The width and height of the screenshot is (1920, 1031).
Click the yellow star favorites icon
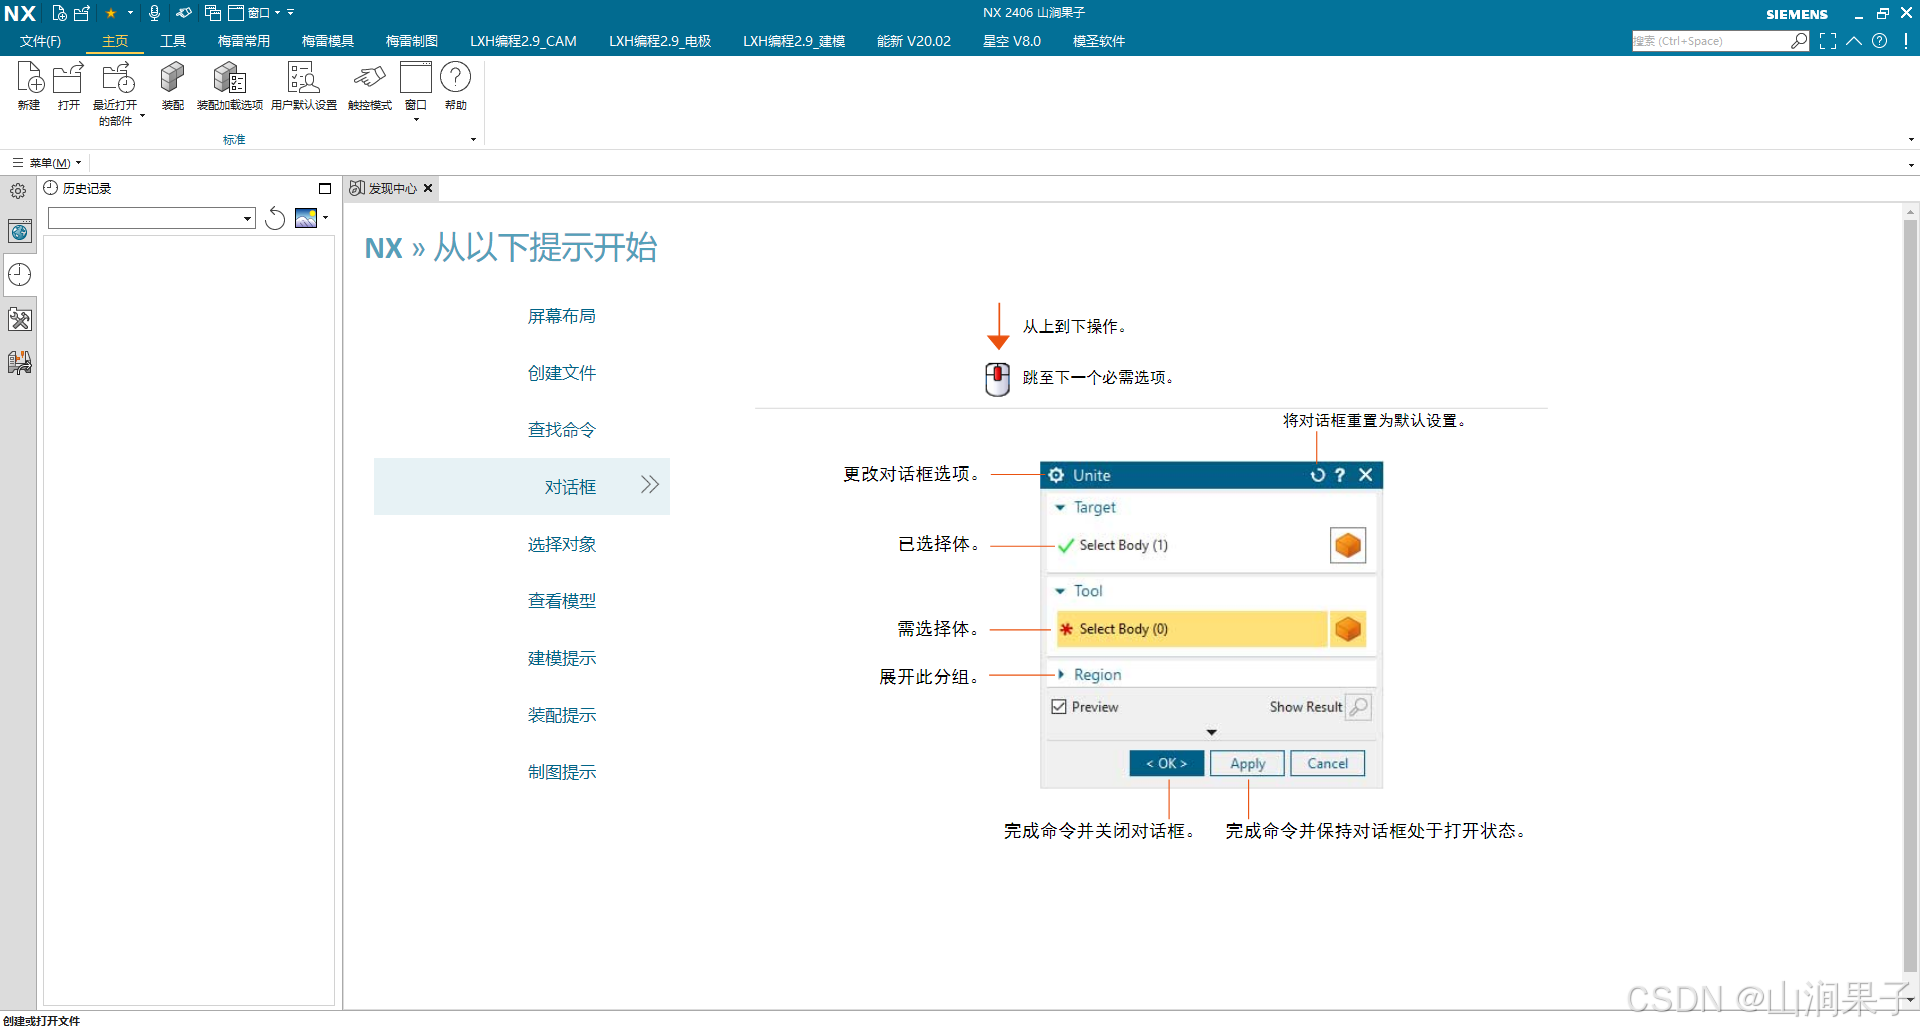tap(111, 13)
